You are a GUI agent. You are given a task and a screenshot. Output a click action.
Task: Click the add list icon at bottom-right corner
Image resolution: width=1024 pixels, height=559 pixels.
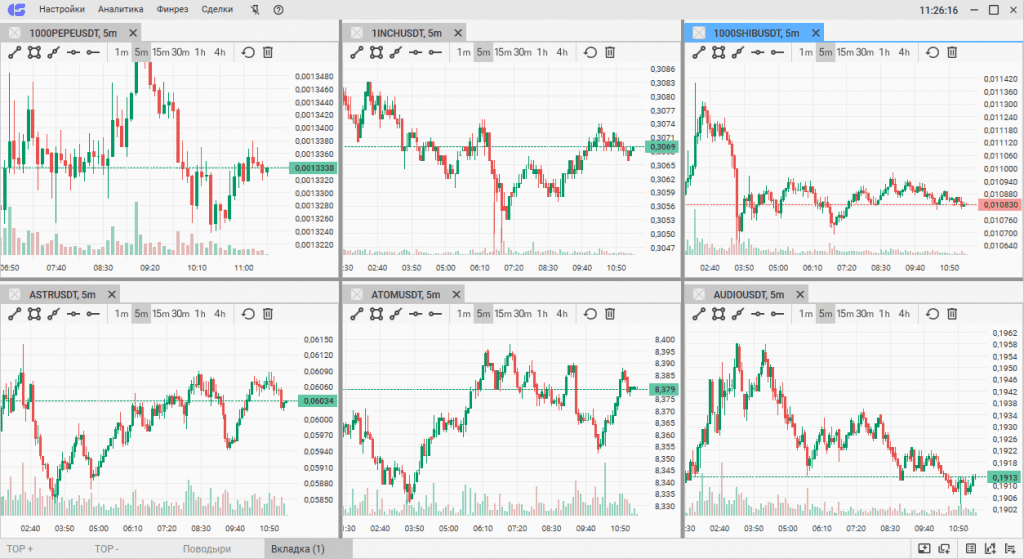coord(1010,548)
